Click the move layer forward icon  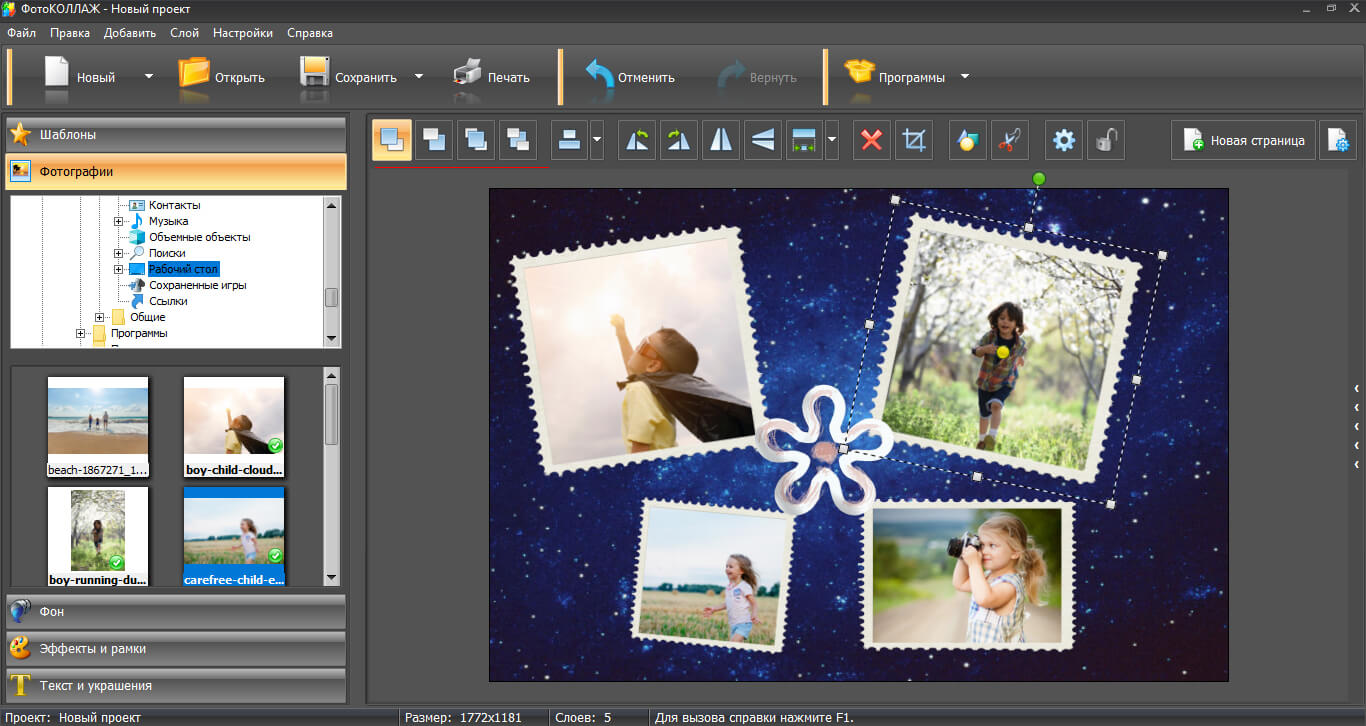coord(476,140)
